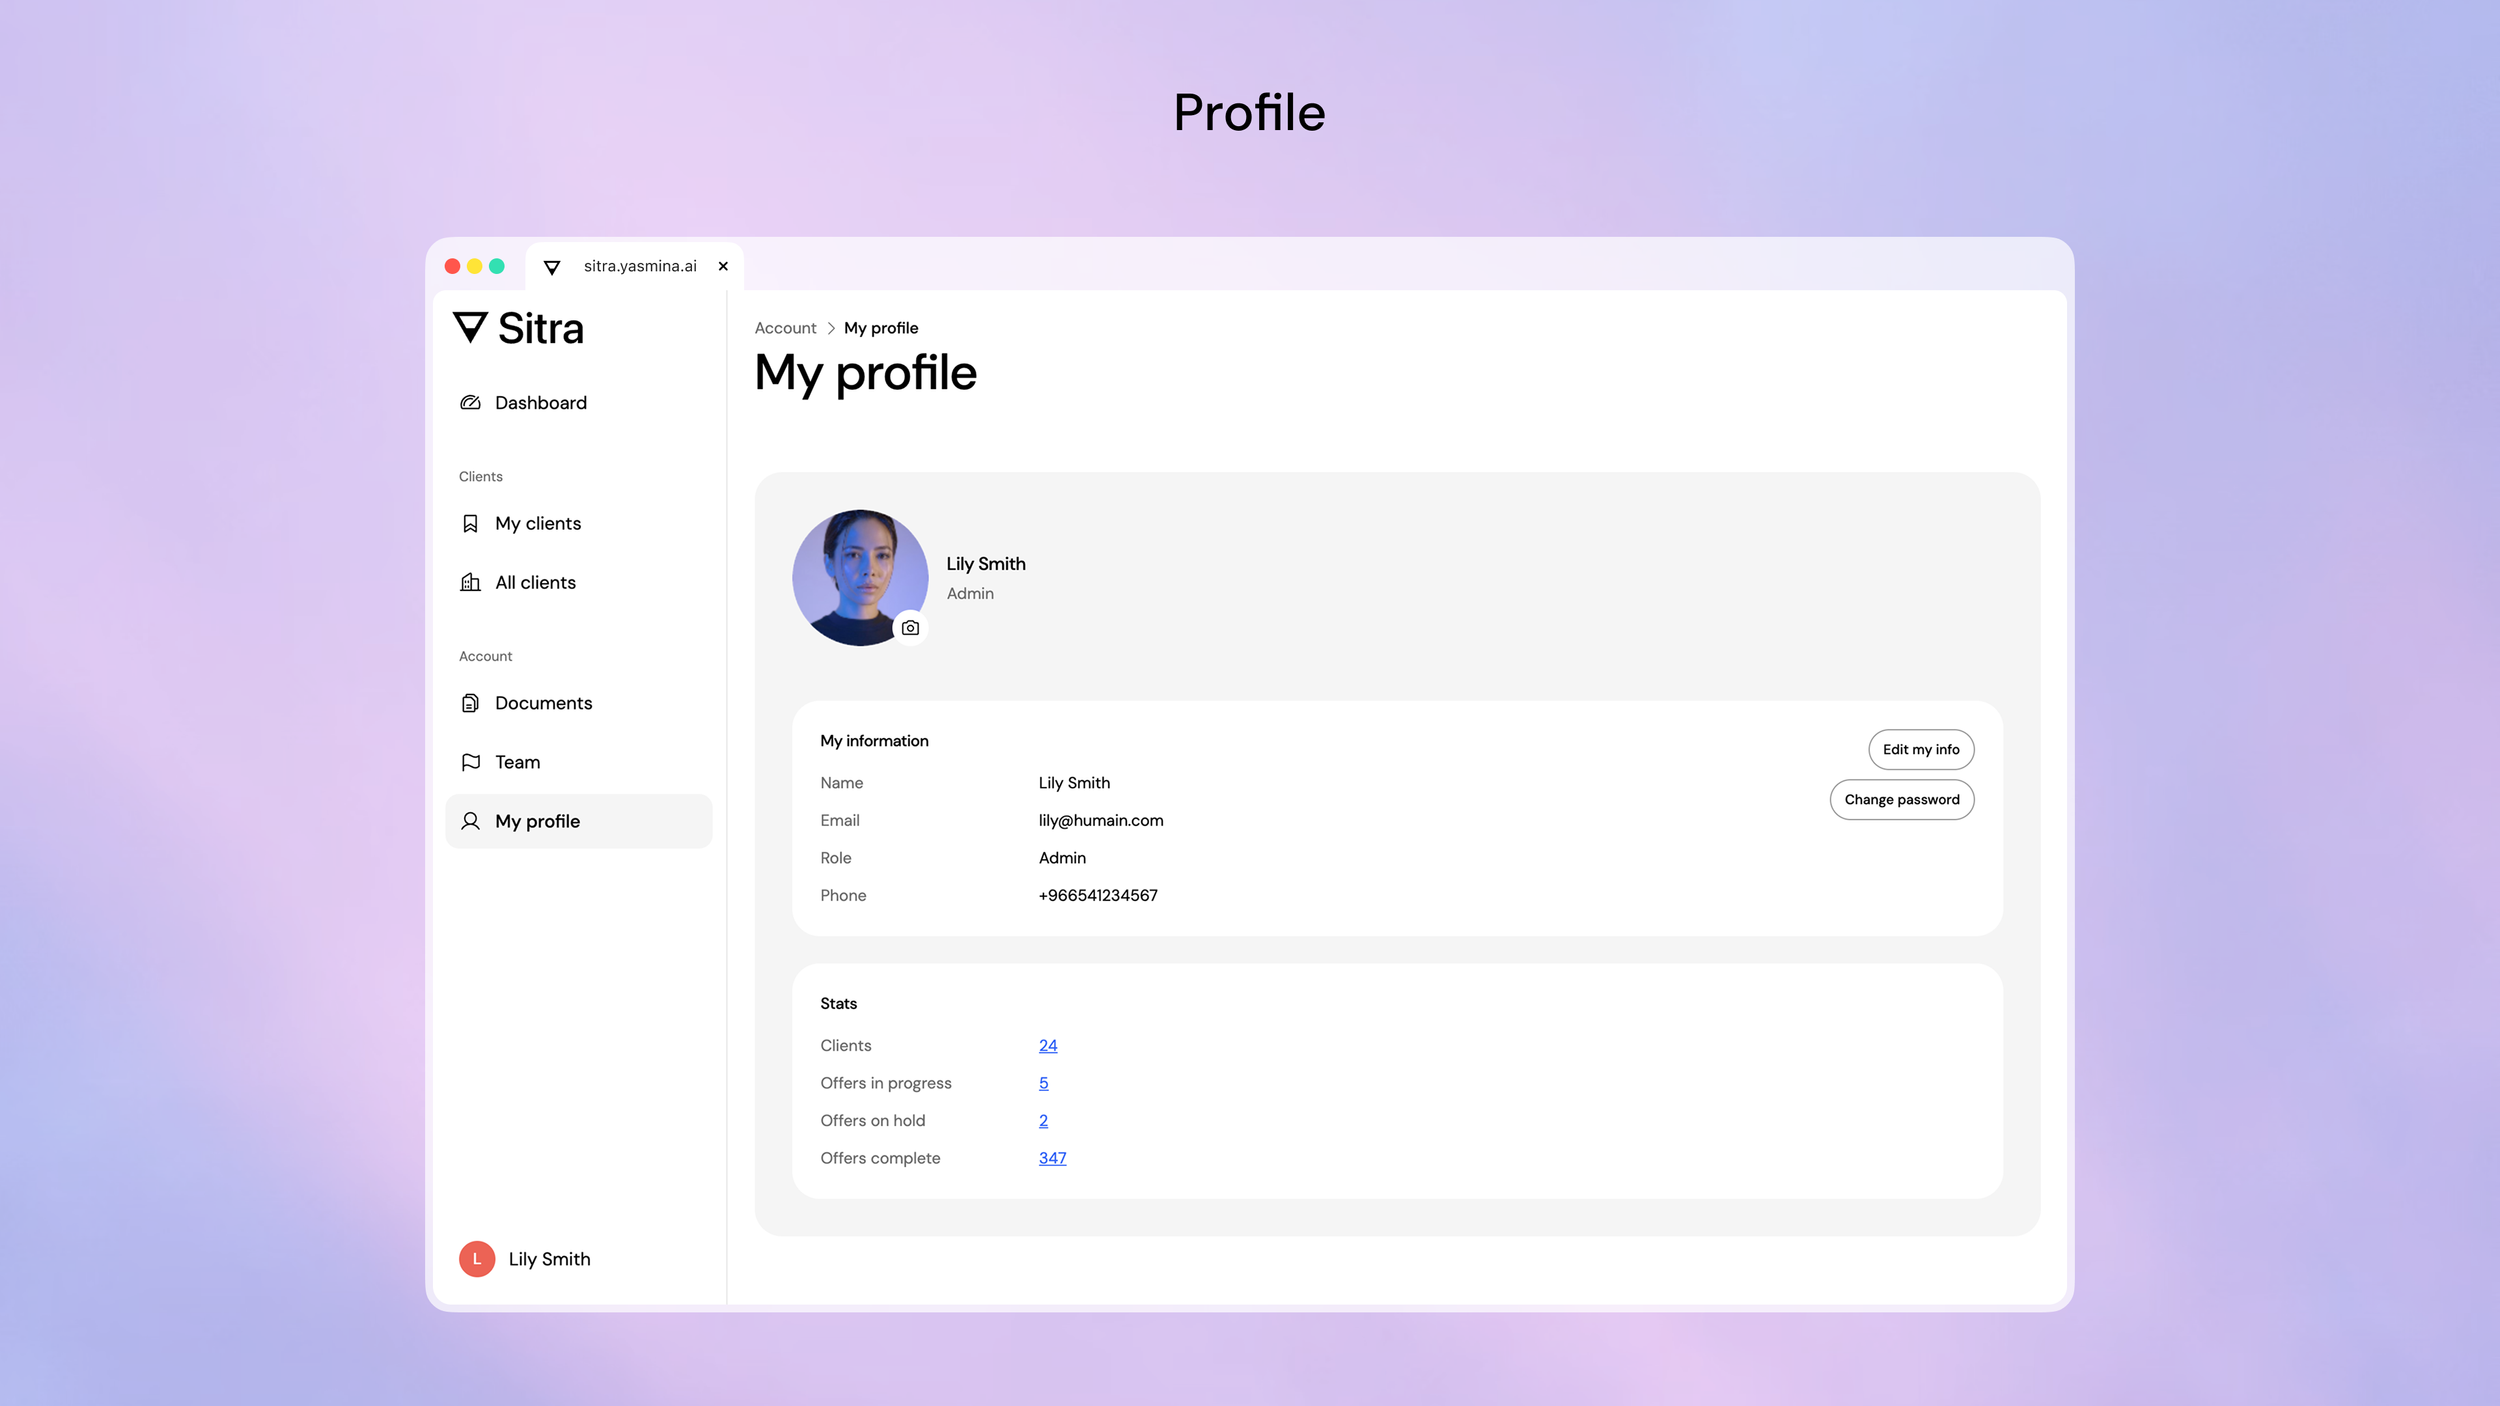This screenshot has height=1406, width=2500.
Task: Select My profile in sidebar
Action: pos(578,821)
